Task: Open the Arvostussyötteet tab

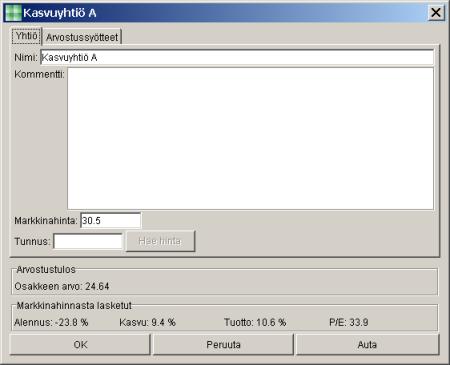Action: coord(82,37)
